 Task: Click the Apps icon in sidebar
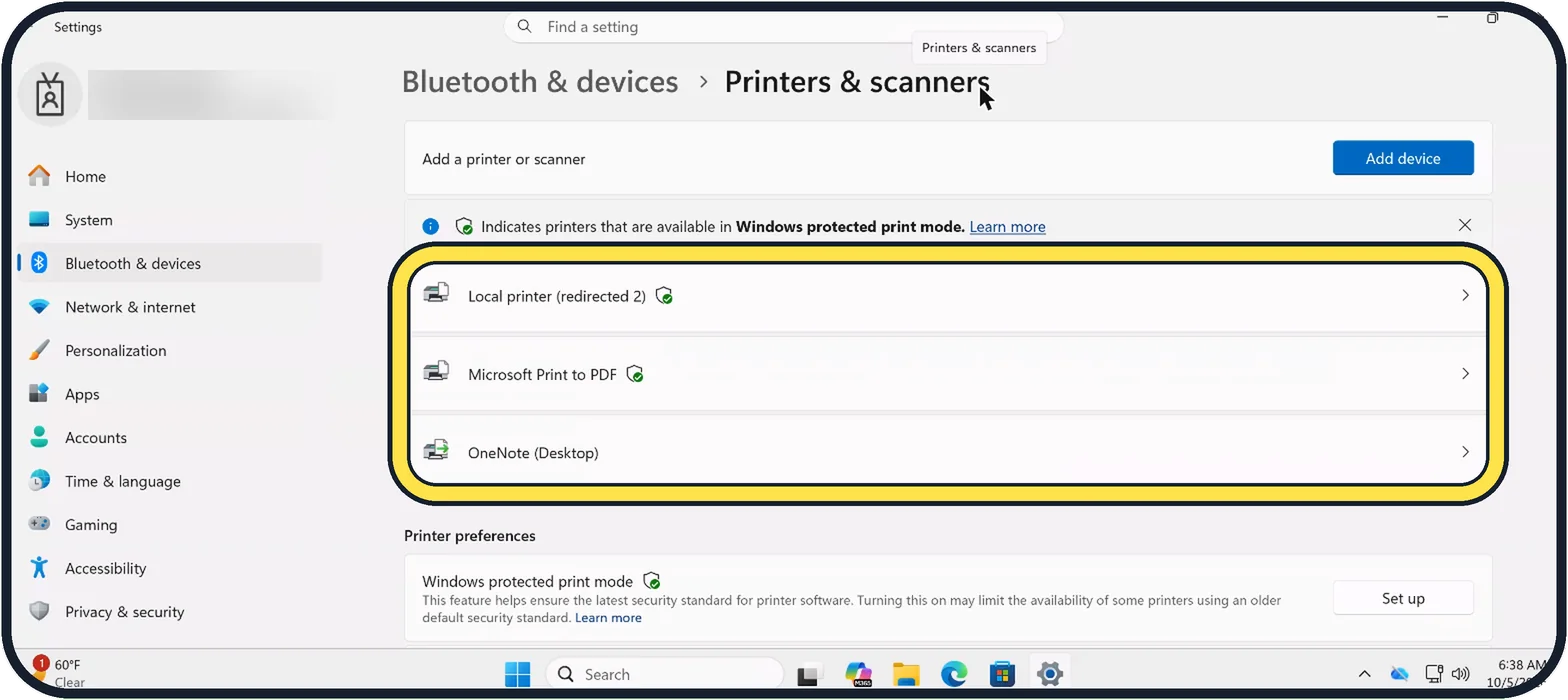tap(39, 393)
